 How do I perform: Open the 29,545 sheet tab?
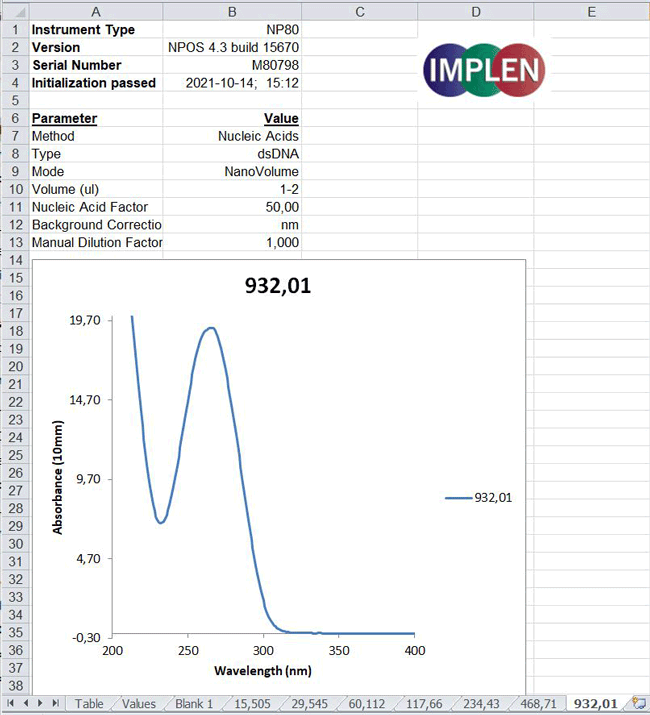309,704
